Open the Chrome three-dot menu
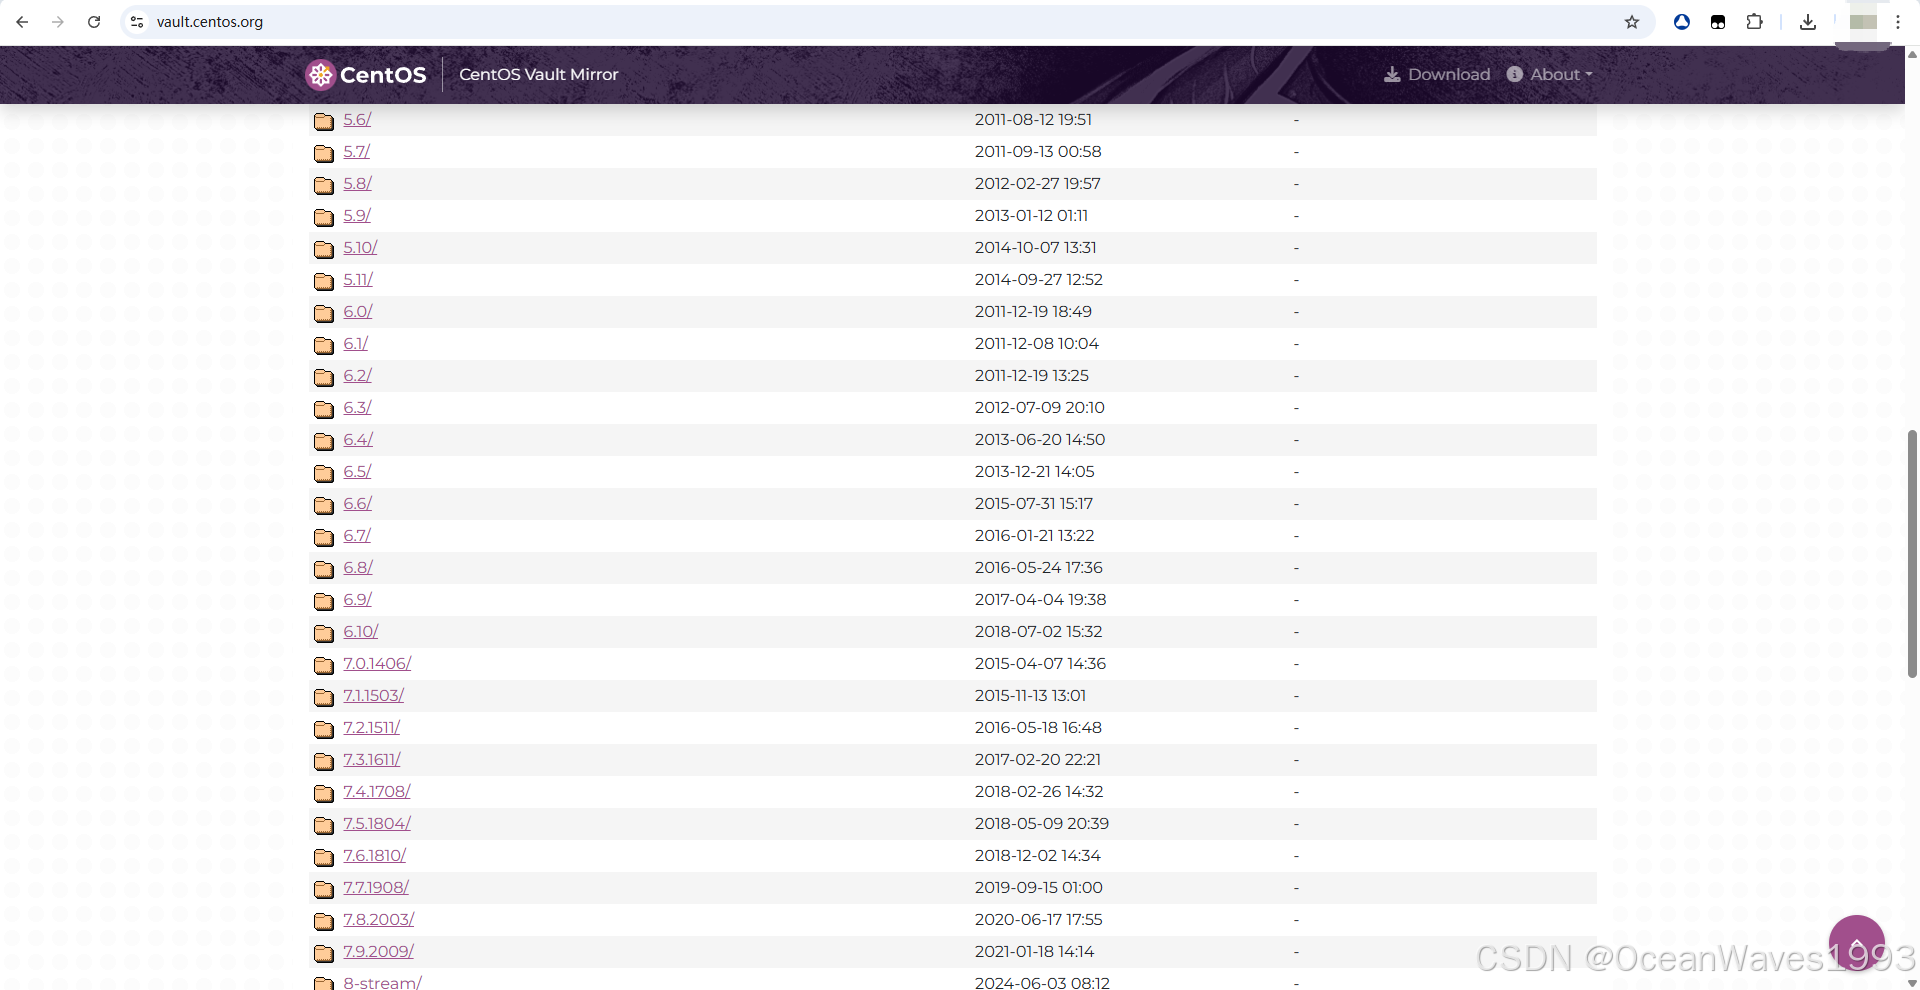Screen dimensions: 1920x990 [1898, 22]
